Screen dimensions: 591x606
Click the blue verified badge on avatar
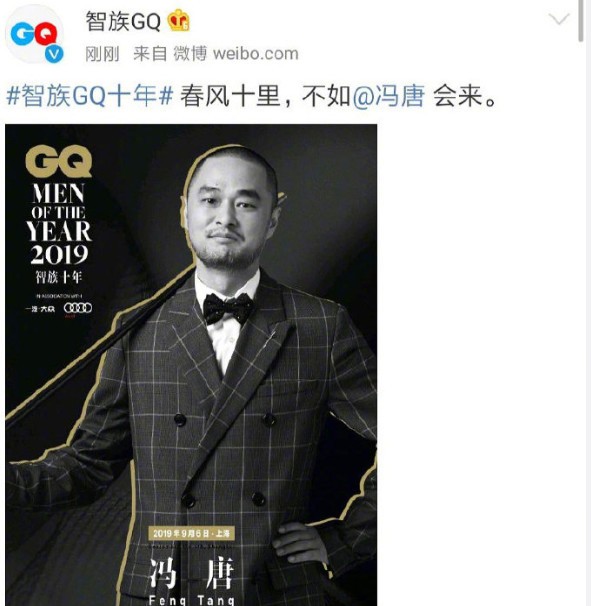tap(54, 53)
